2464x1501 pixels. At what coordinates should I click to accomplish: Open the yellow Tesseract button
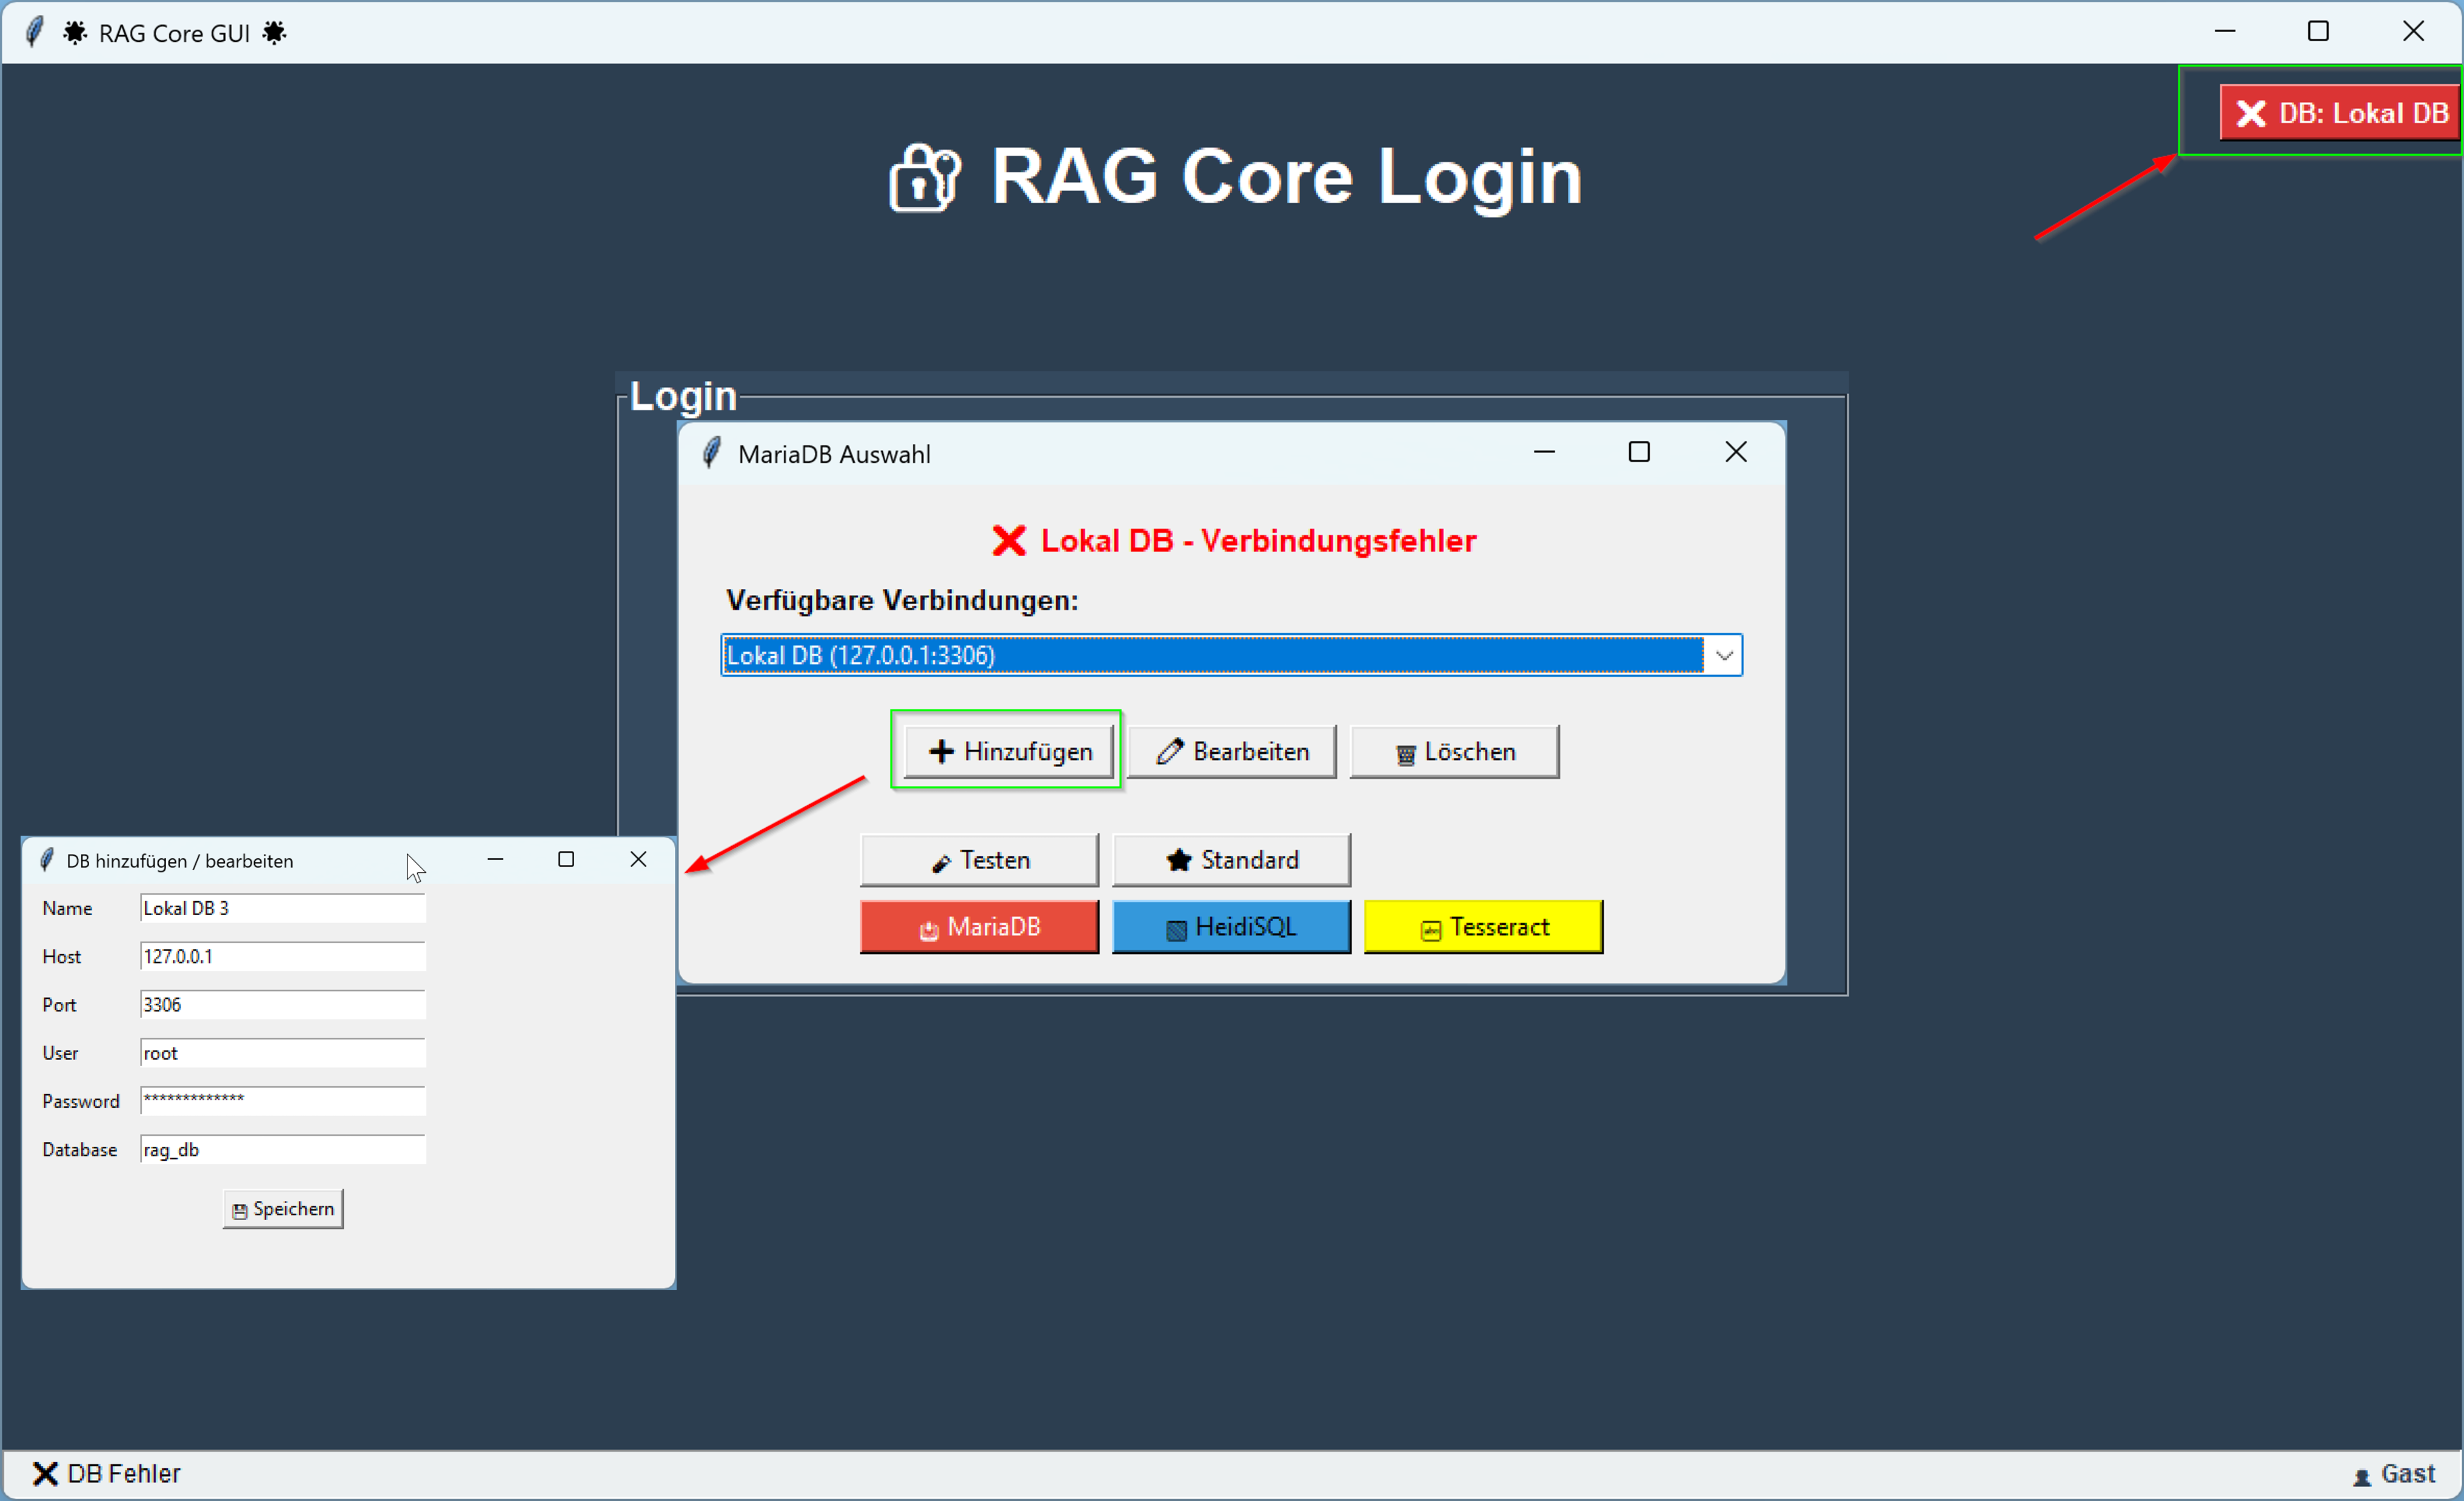pos(1483,927)
